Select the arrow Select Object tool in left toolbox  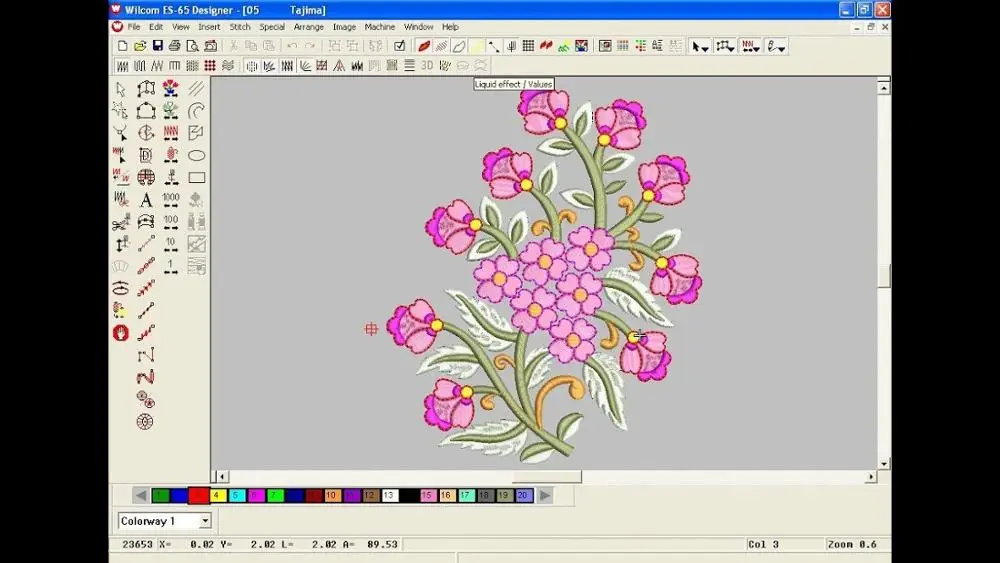coord(121,89)
